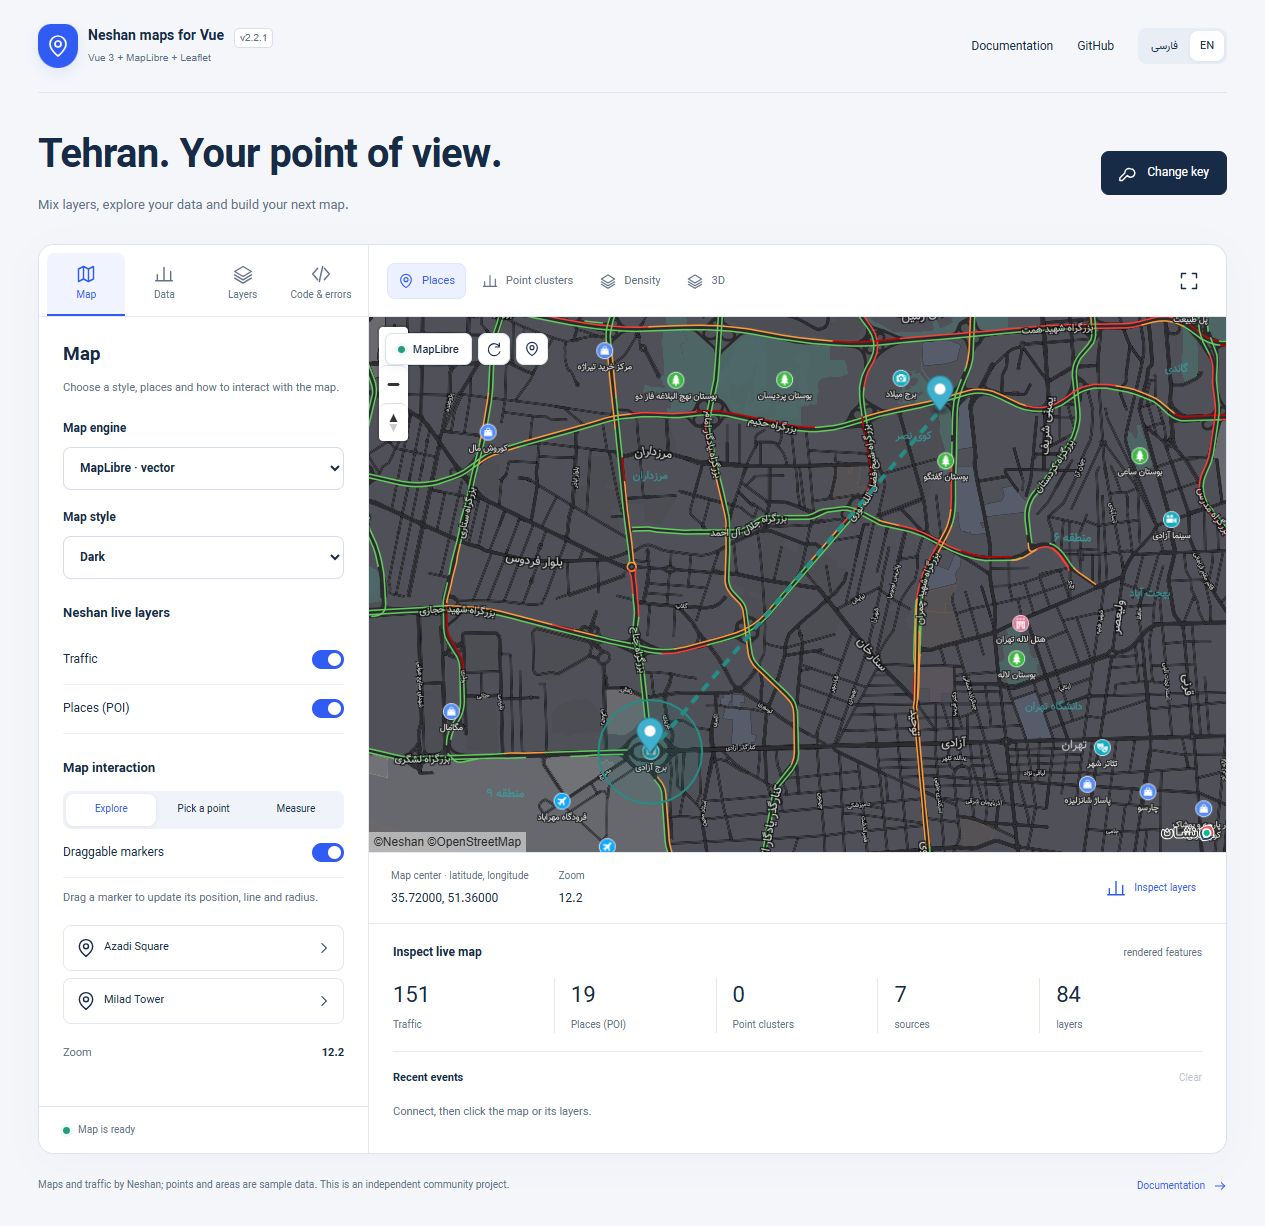The image size is (1265, 1226).
Task: Click the Map is ready status
Action: click(99, 1130)
